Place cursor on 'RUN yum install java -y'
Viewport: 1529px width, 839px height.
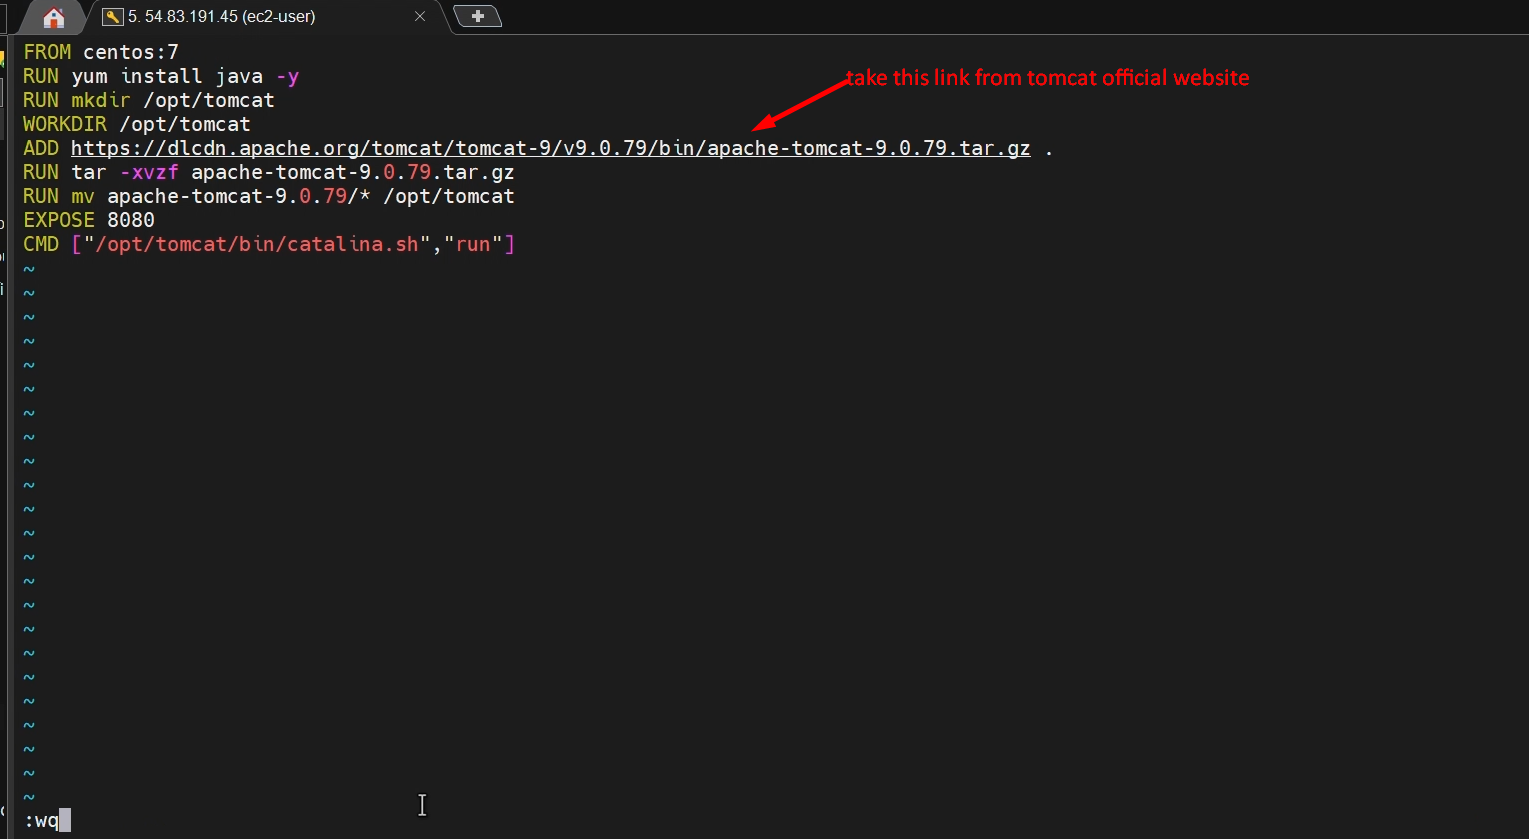[161, 76]
